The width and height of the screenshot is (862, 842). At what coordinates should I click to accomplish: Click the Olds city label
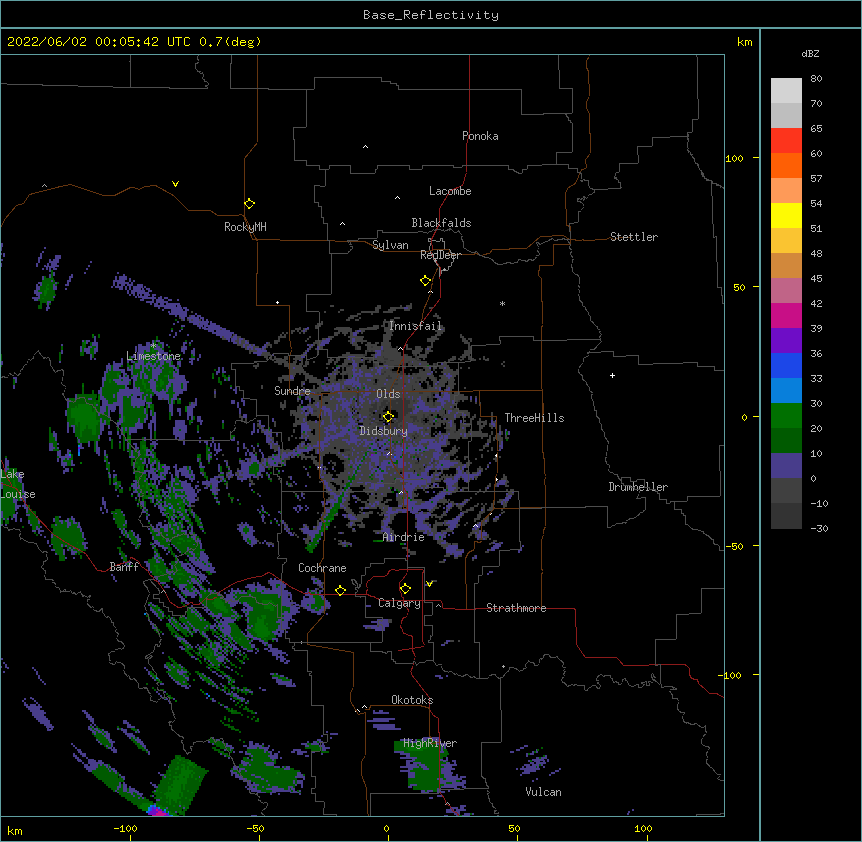click(x=388, y=394)
